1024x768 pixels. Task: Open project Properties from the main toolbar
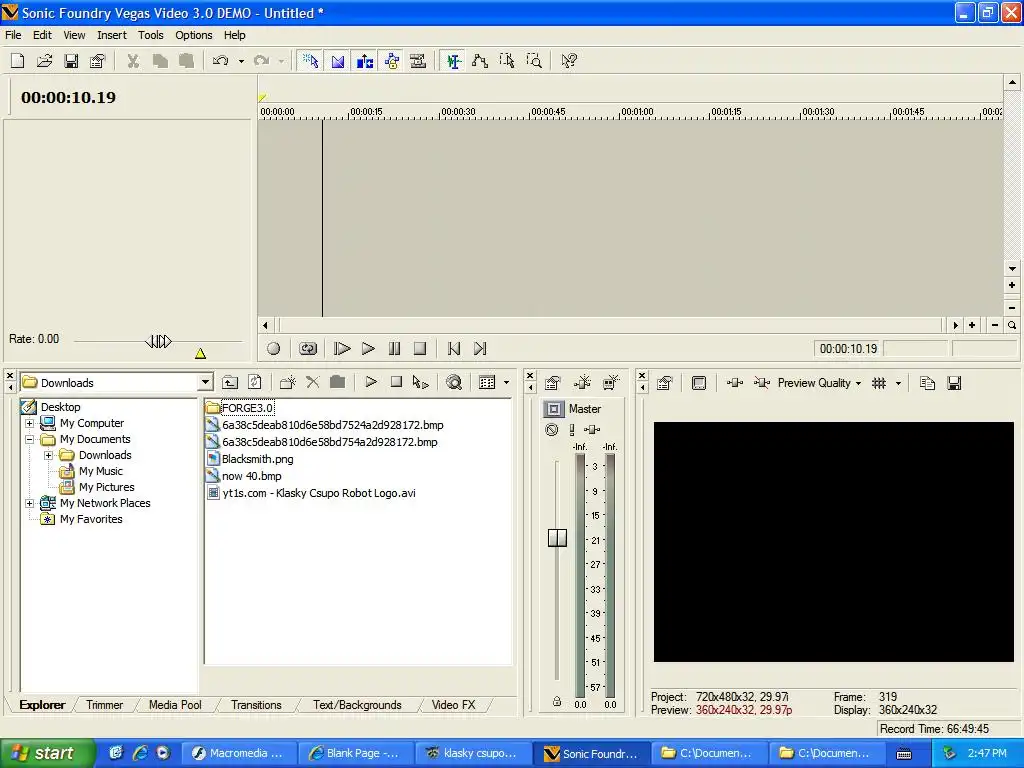click(97, 61)
